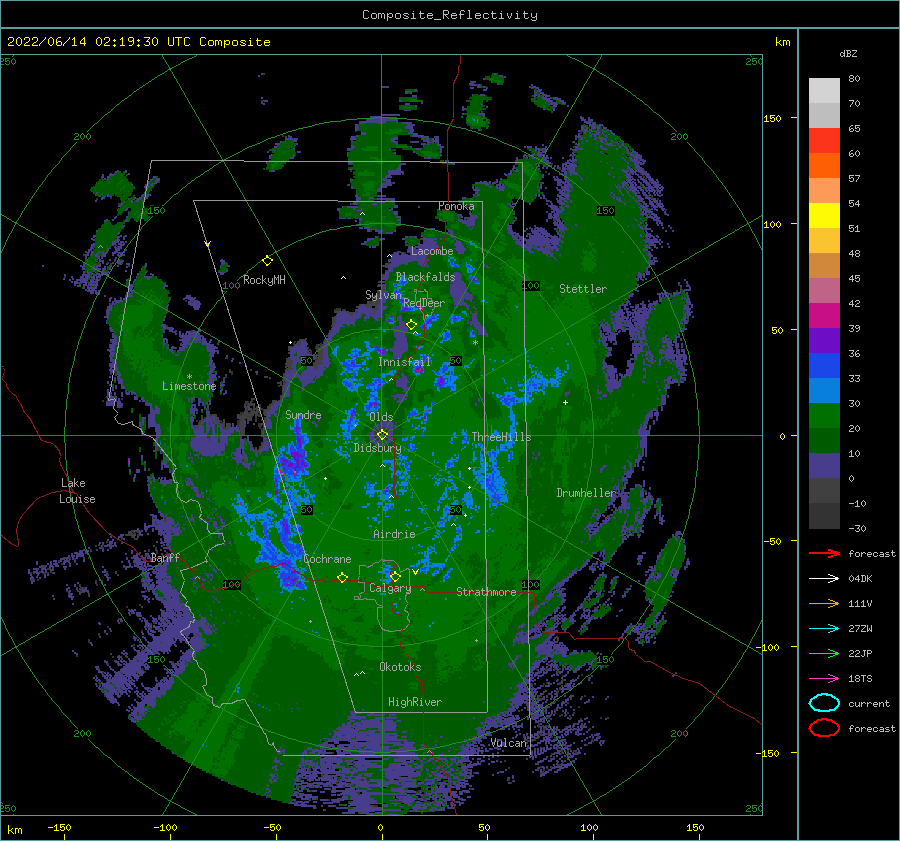
Task: Click the Lake Louise label
Action: coord(77,491)
